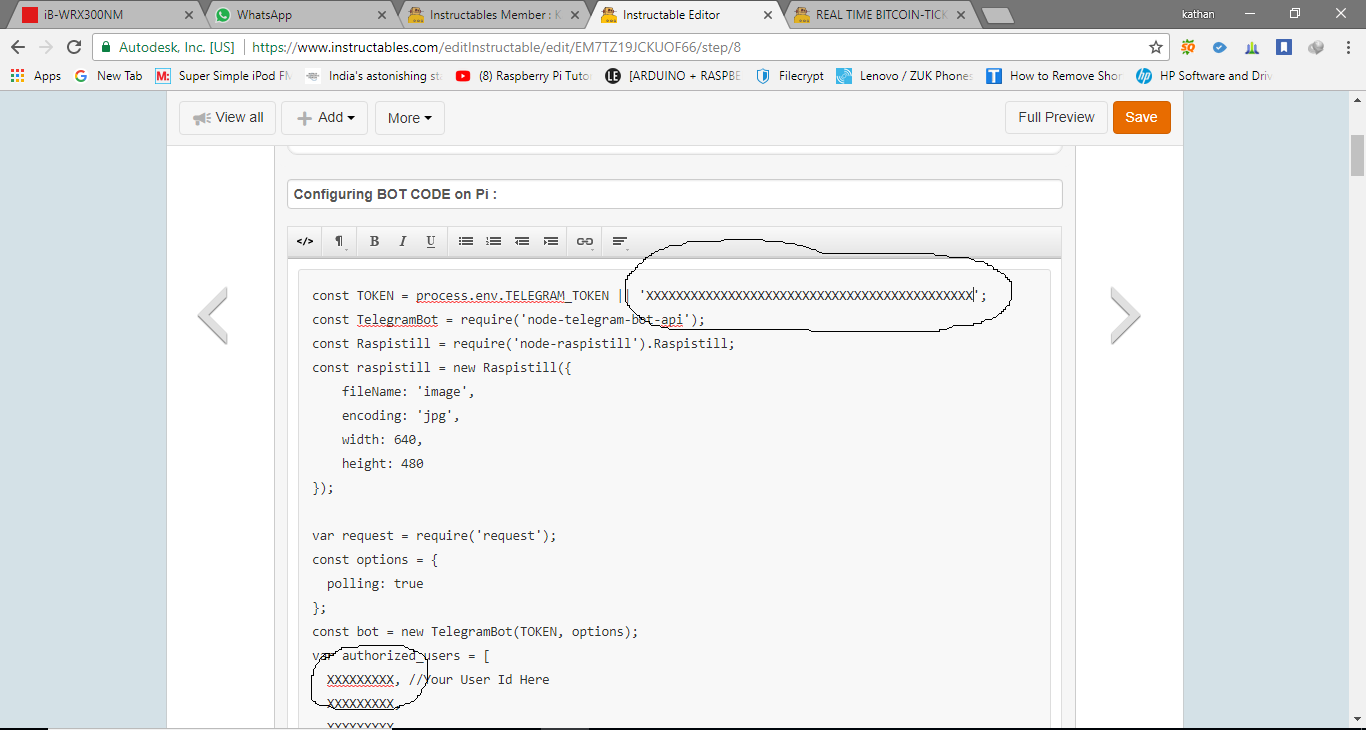The height and width of the screenshot is (730, 1368).
Task: Switch to the iB-WRX300NM tab
Action: coord(104,15)
